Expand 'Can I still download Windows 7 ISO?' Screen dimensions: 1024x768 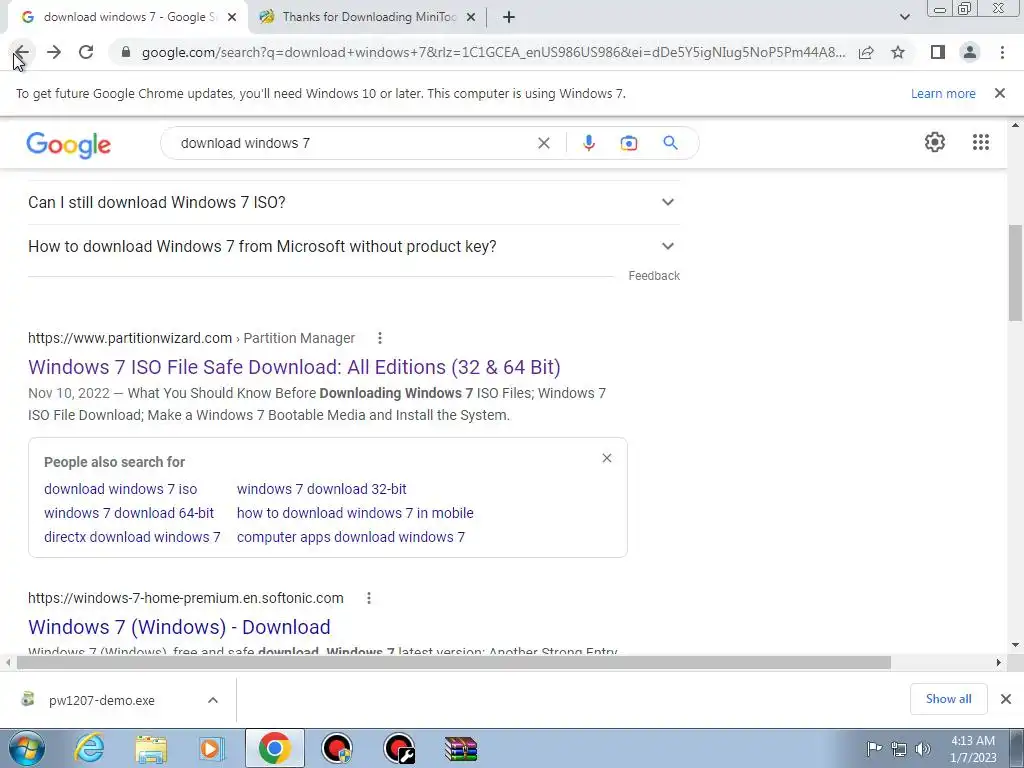click(x=354, y=202)
